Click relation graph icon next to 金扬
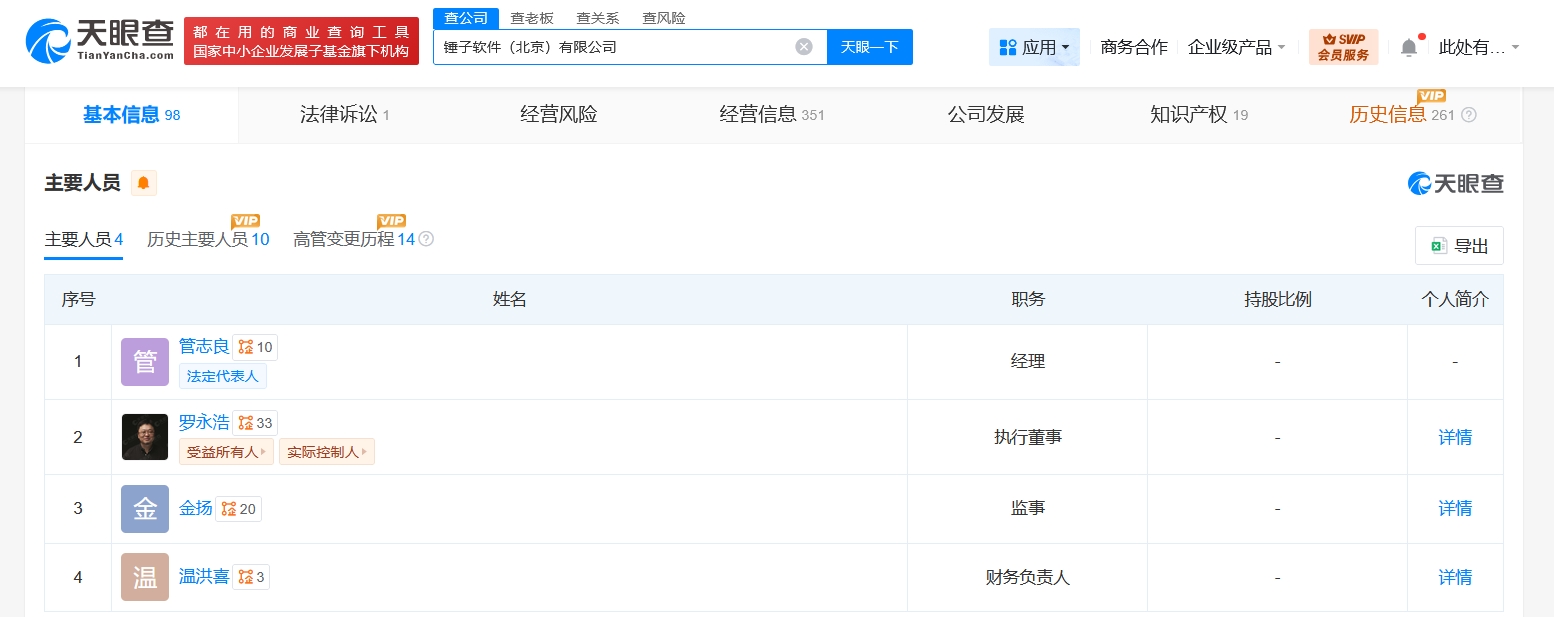1554x617 pixels. pyautogui.click(x=228, y=509)
